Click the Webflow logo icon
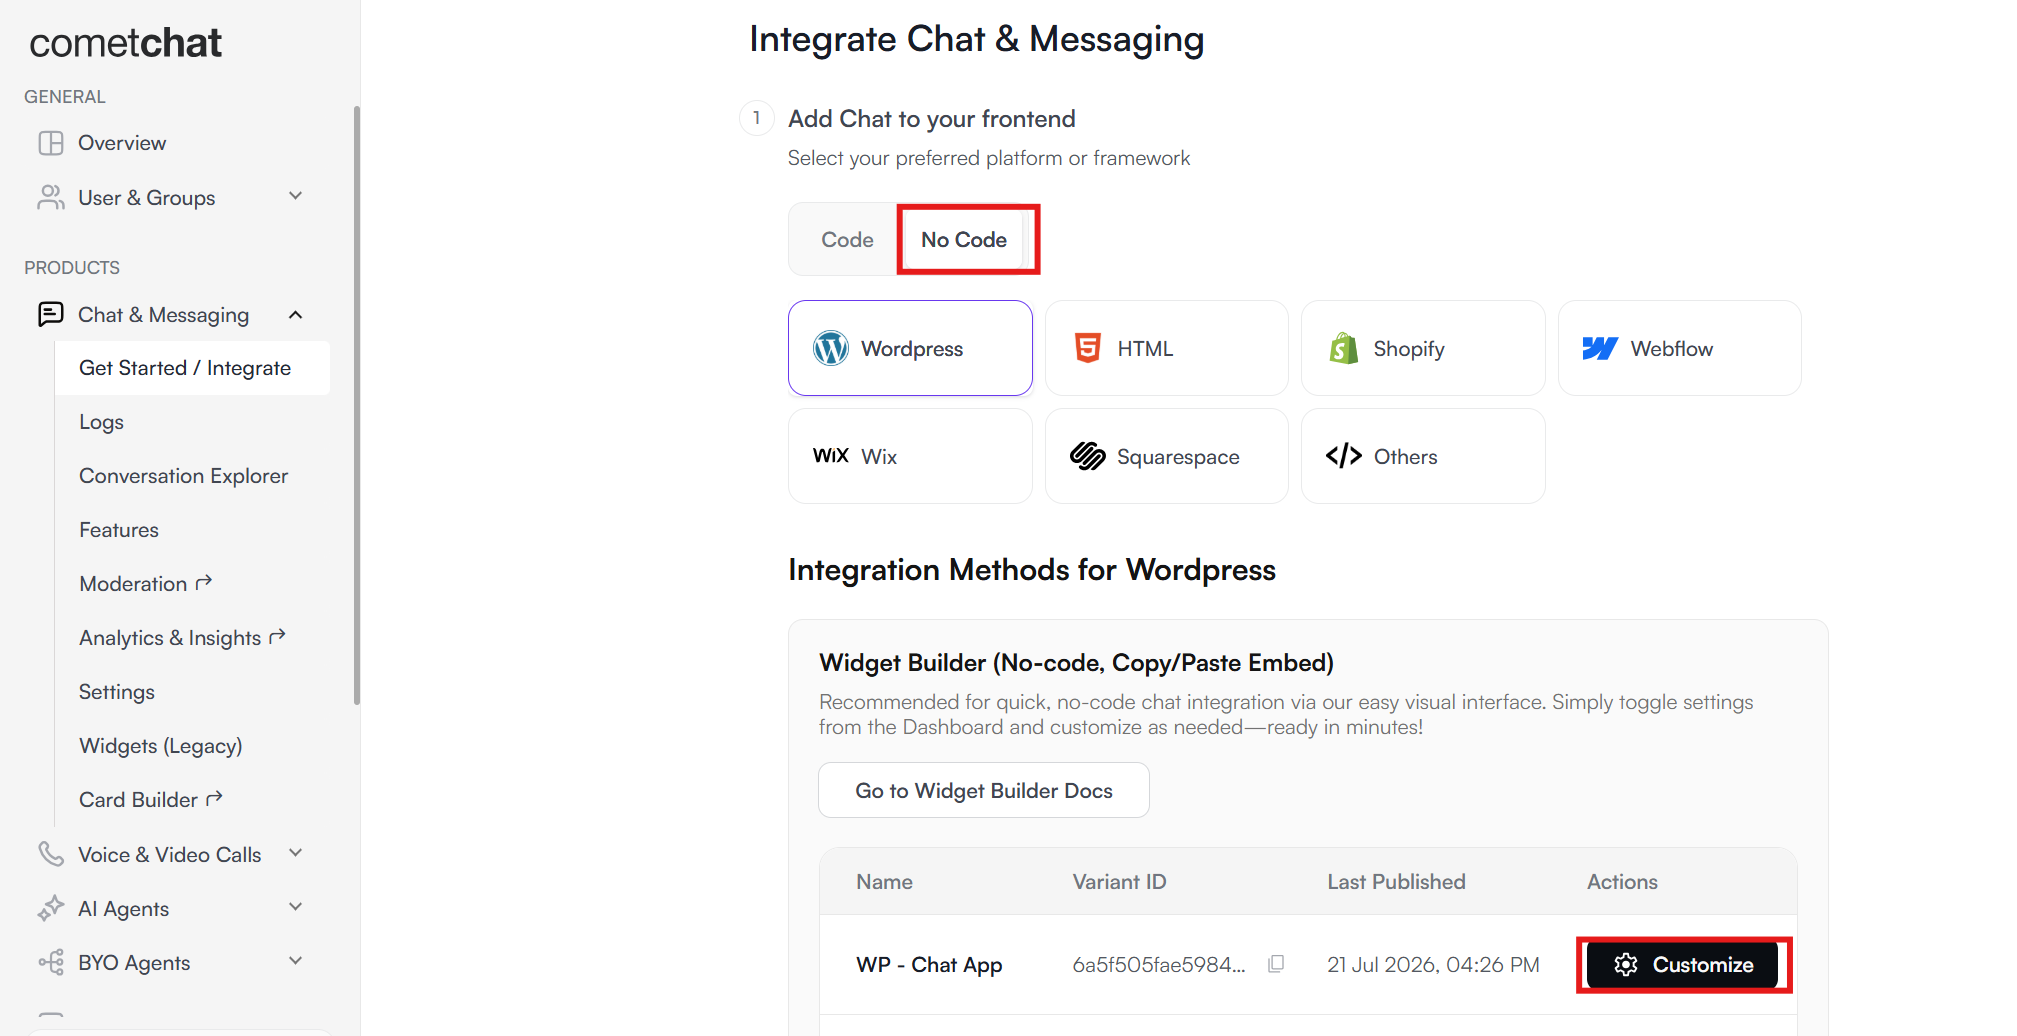 [1600, 348]
